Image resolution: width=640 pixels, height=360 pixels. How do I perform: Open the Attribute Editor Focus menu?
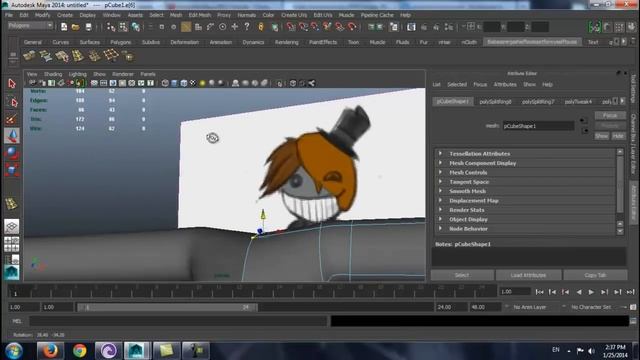[480, 84]
